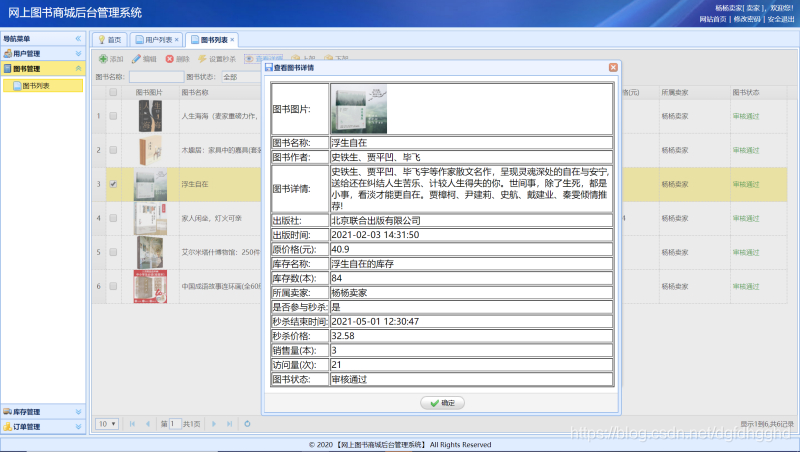Switch to the 首页 tab
Viewport: 800px width, 452px height.
[x=109, y=39]
